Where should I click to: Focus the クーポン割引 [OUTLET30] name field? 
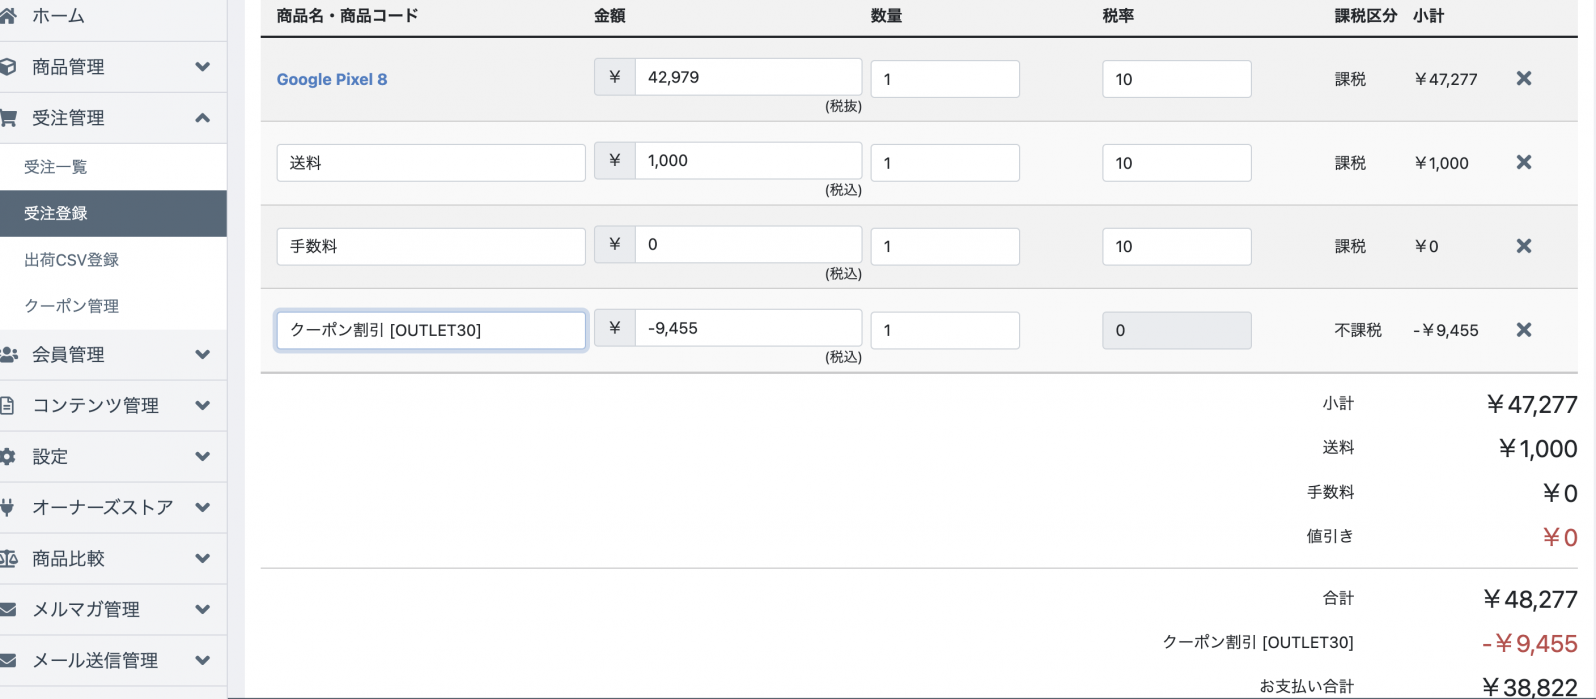[431, 330]
